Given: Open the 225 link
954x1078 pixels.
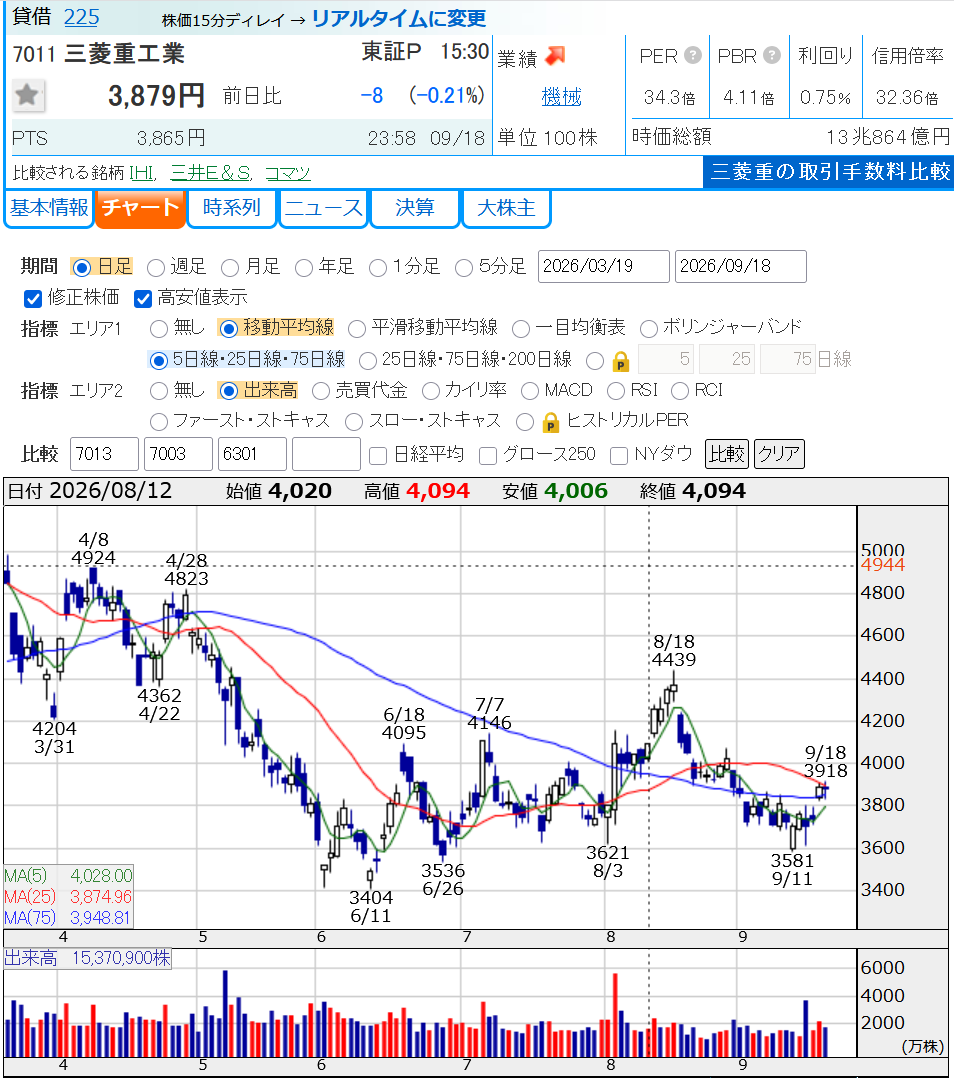Looking at the screenshot, I should (x=81, y=17).
